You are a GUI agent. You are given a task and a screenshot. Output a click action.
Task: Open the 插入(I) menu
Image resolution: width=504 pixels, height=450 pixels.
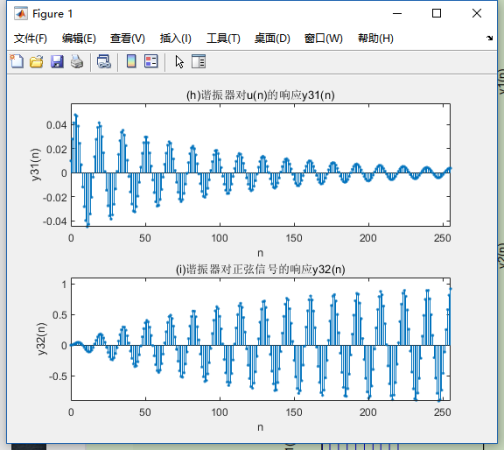pos(176,38)
